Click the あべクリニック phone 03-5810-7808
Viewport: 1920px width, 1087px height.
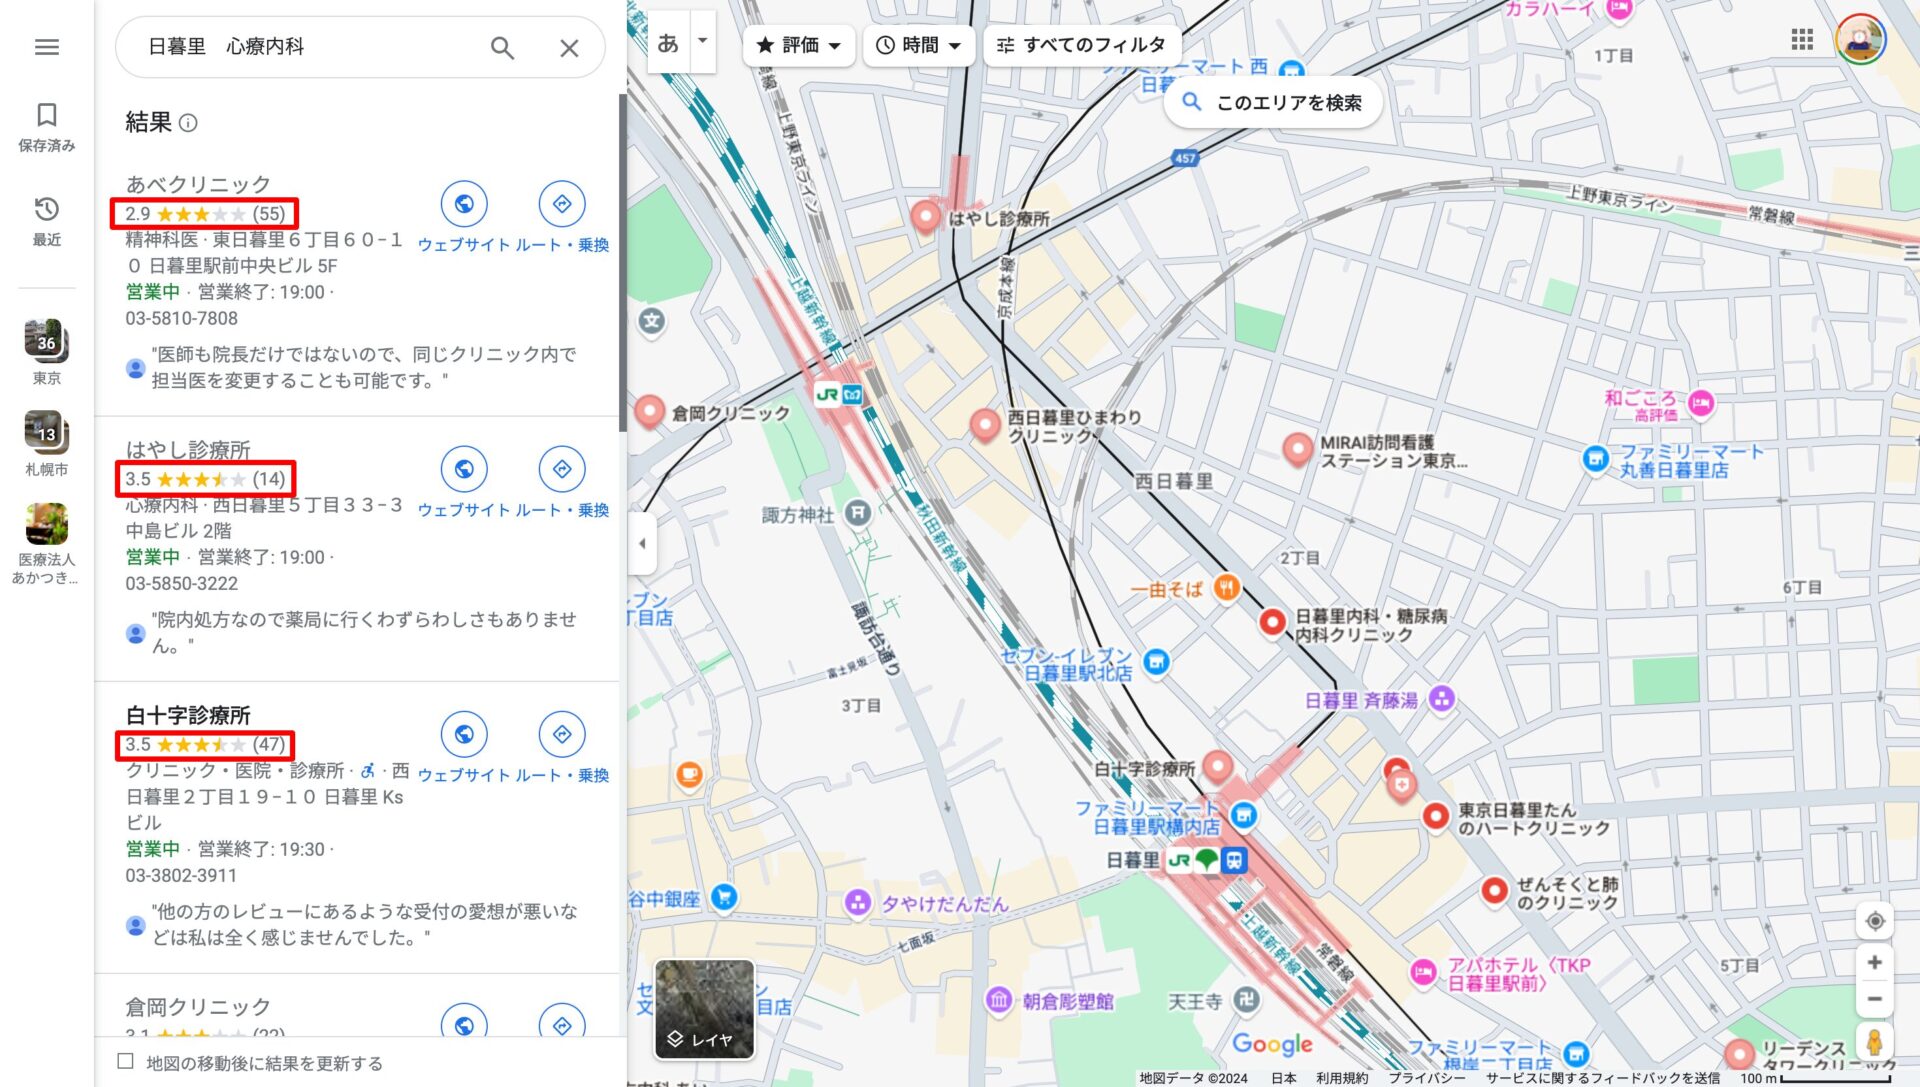[182, 318]
